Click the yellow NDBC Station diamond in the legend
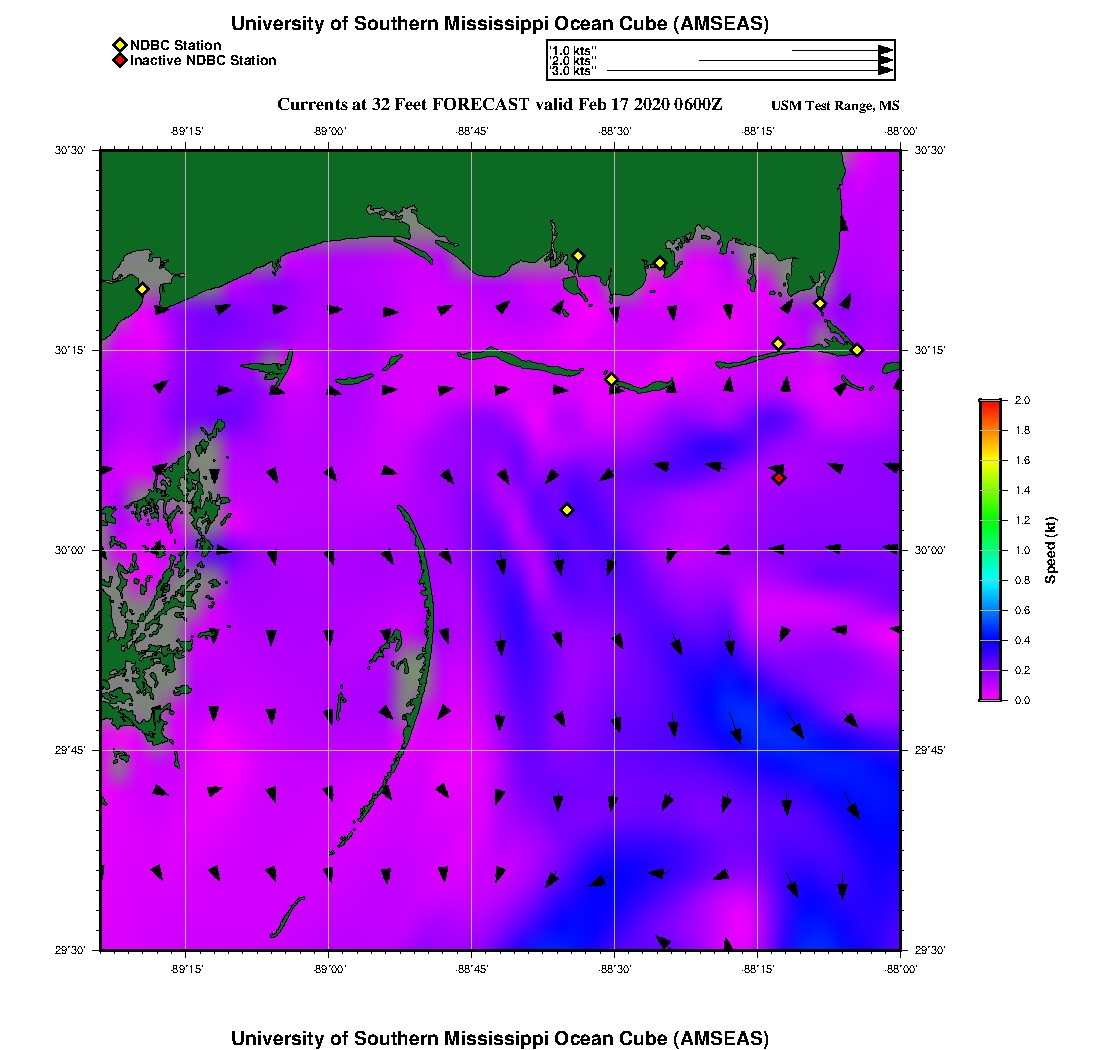 (x=119, y=45)
